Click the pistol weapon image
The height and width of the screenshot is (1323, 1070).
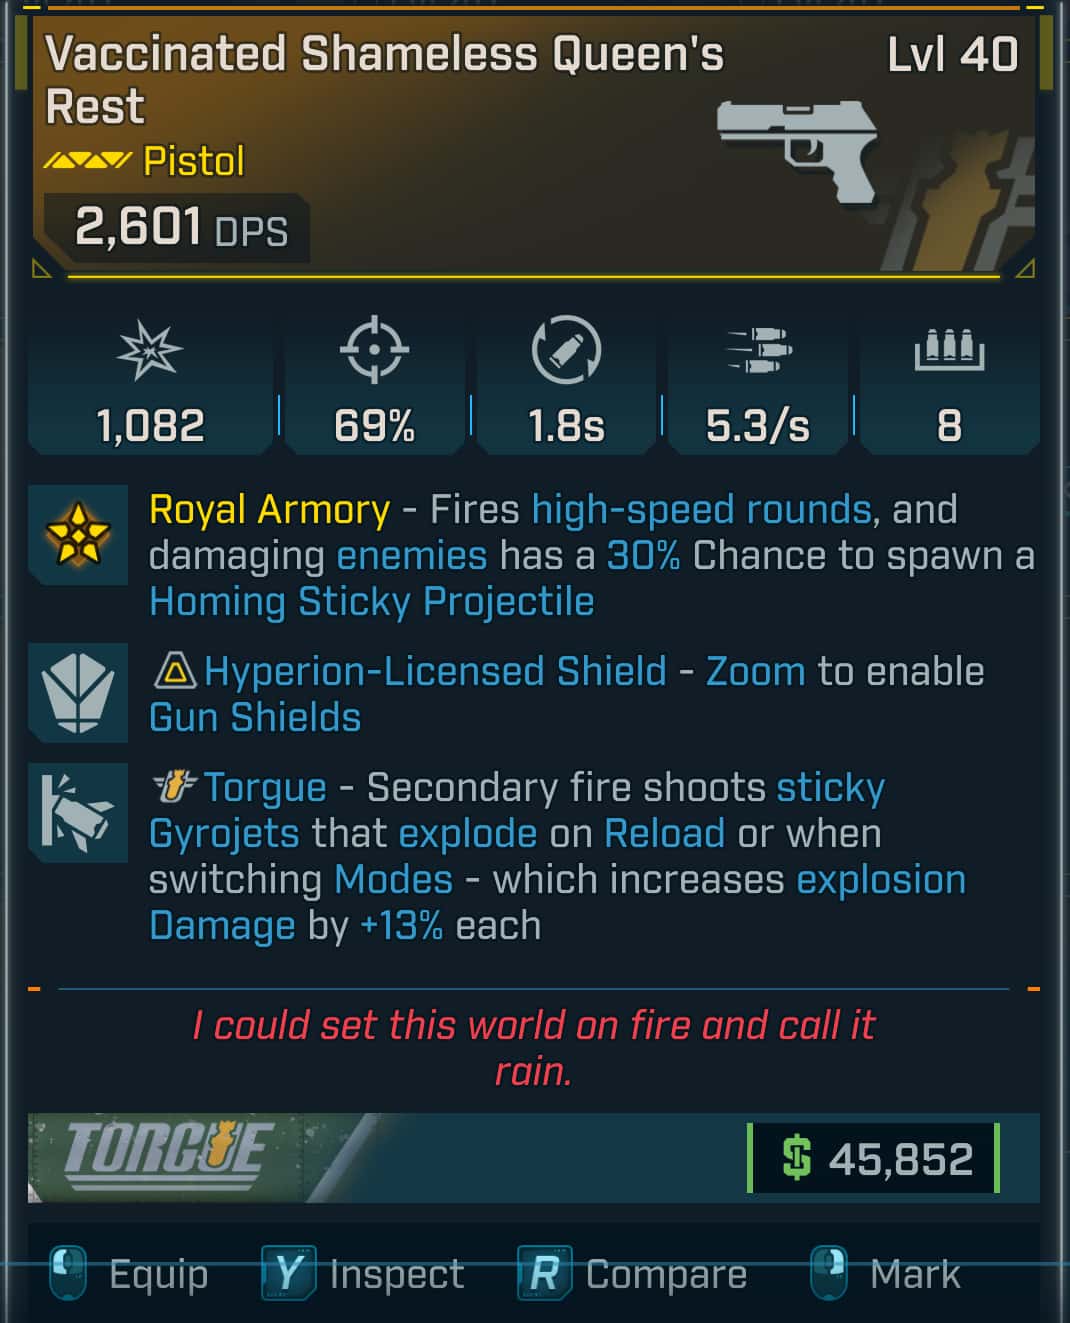click(x=797, y=150)
